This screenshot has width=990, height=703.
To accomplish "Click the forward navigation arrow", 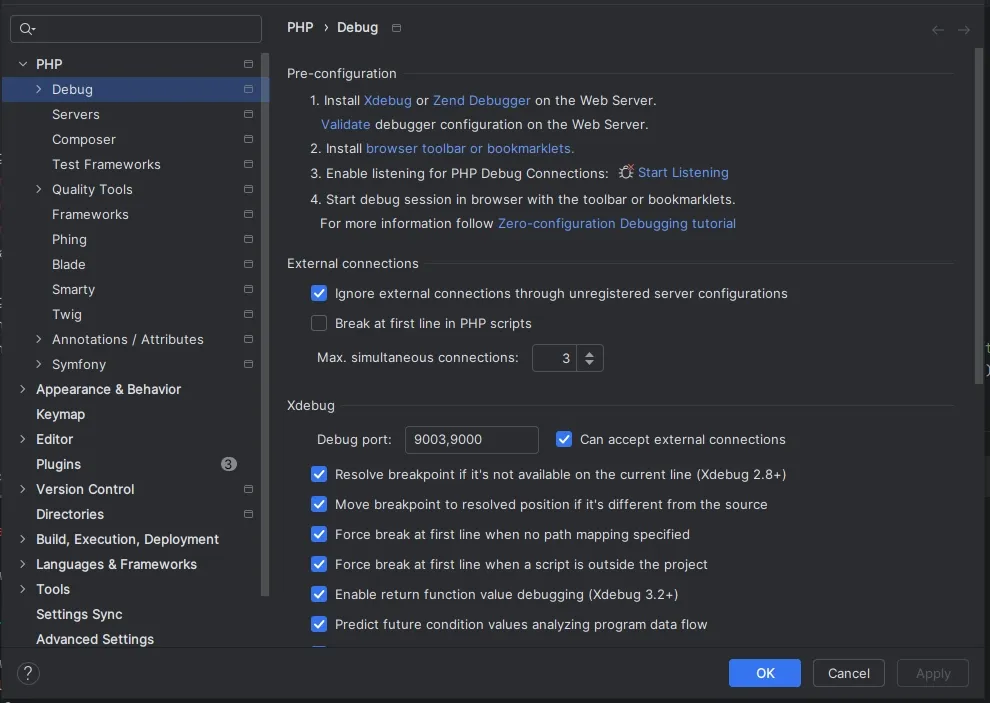I will (963, 30).
